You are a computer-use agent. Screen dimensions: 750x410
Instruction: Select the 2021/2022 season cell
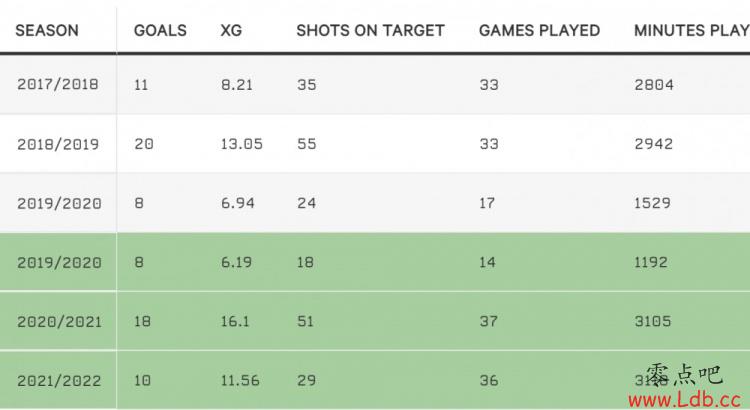click(59, 381)
